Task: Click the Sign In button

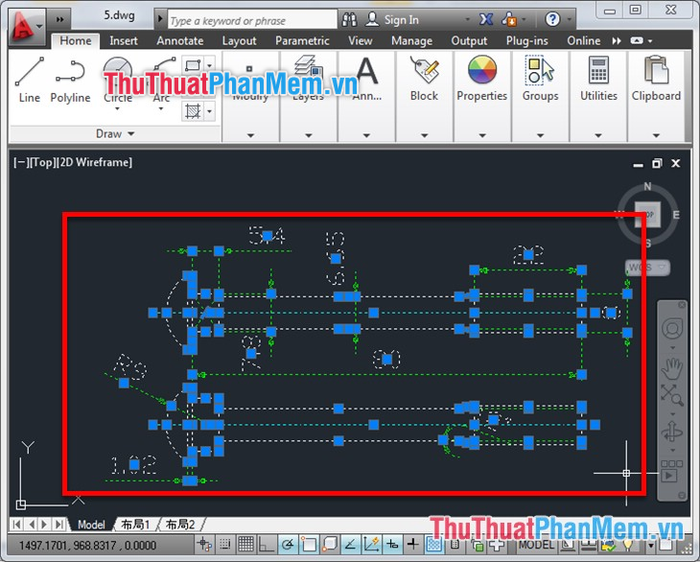Action: (392, 20)
